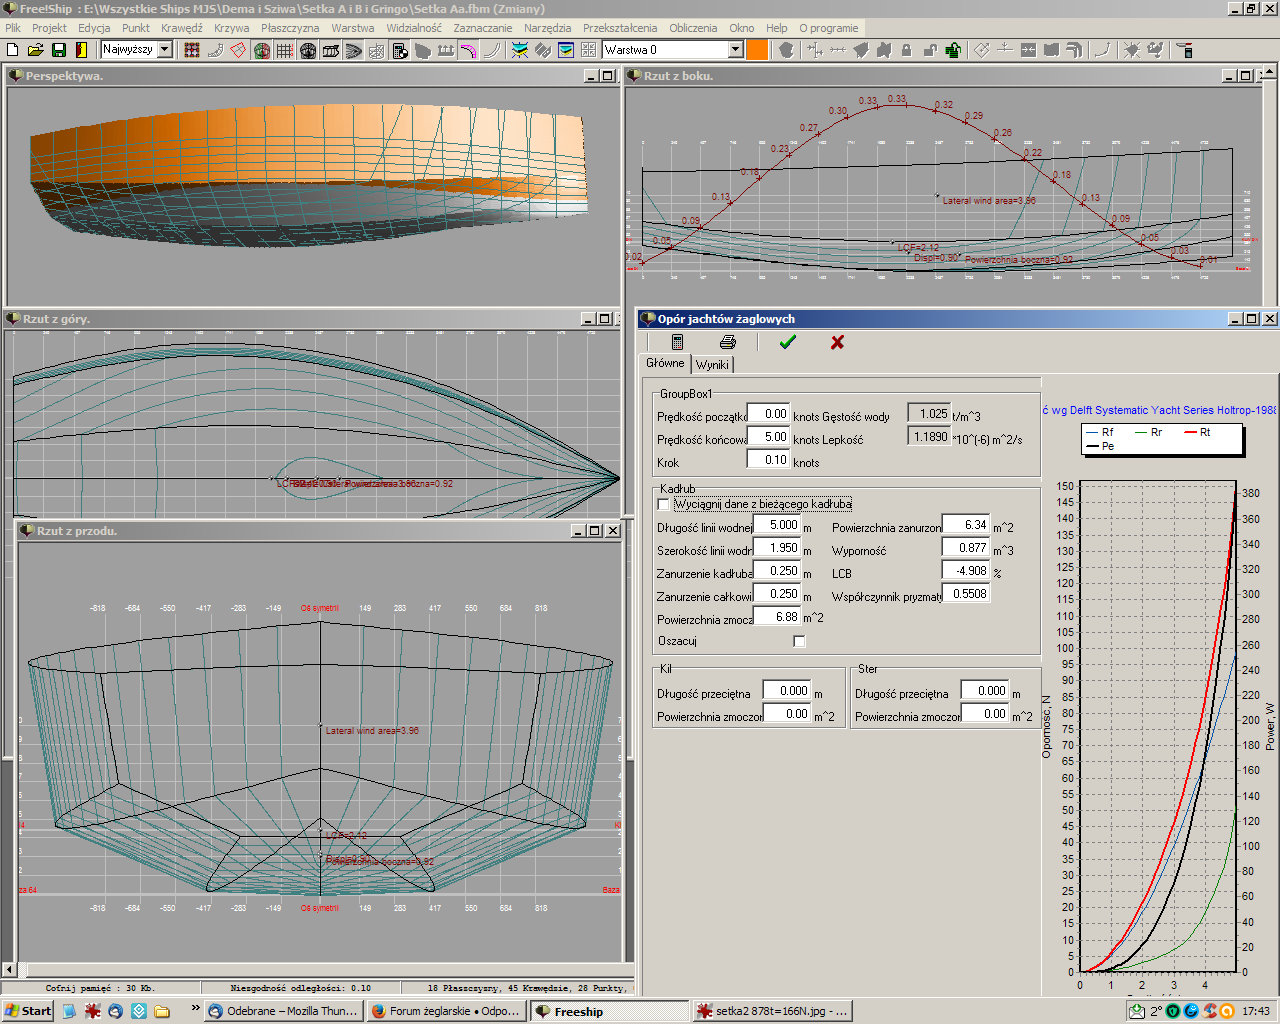Open a model with the folder icon
The image size is (1280, 1024).
click(x=35, y=50)
